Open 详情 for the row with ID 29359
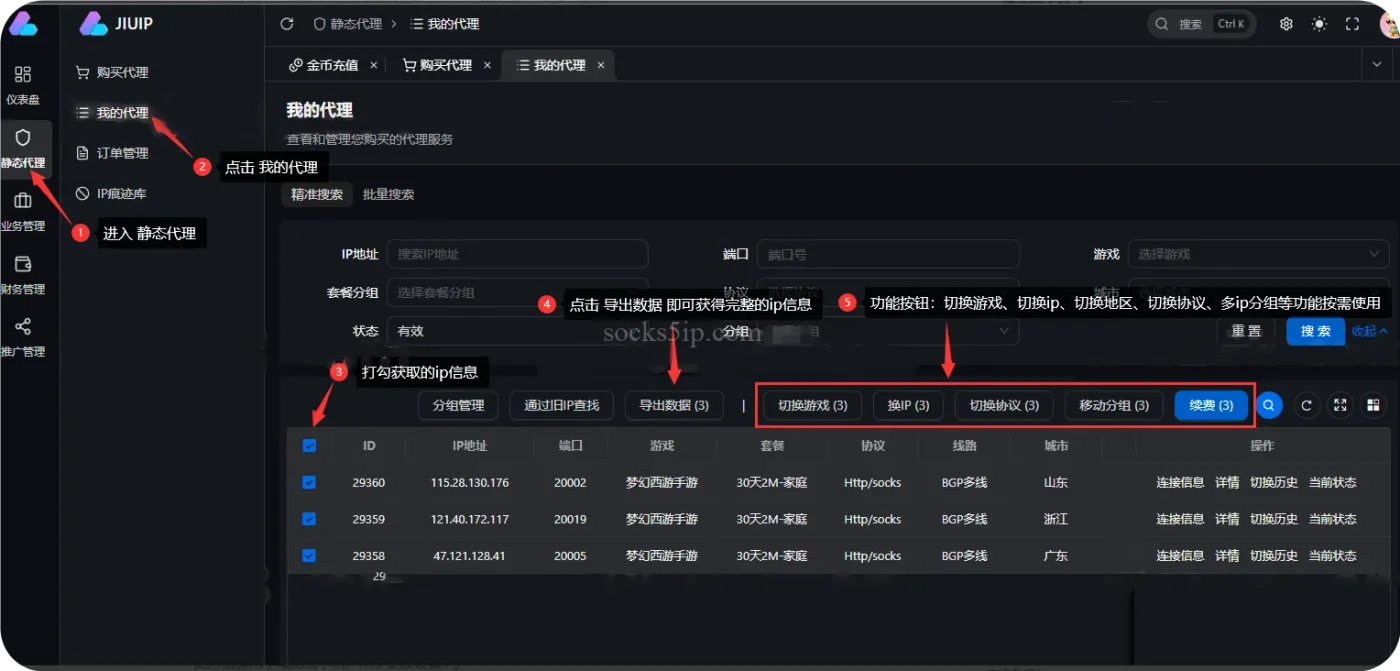Image resolution: width=1400 pixels, height=671 pixels. coord(1227,519)
